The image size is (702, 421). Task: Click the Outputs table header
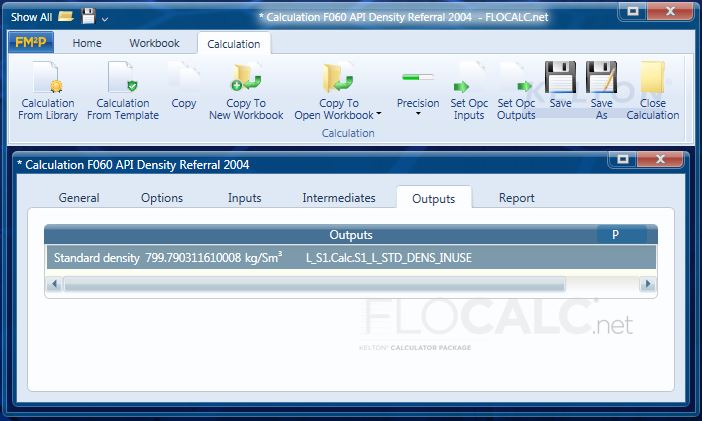[351, 235]
